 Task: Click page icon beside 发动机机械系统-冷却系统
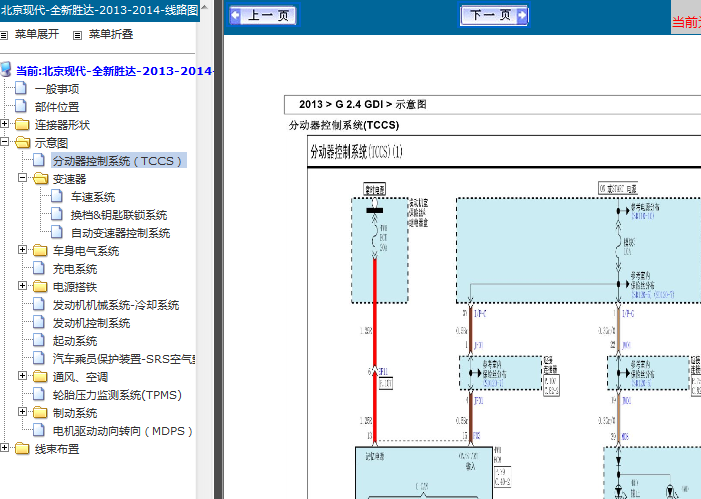39,304
